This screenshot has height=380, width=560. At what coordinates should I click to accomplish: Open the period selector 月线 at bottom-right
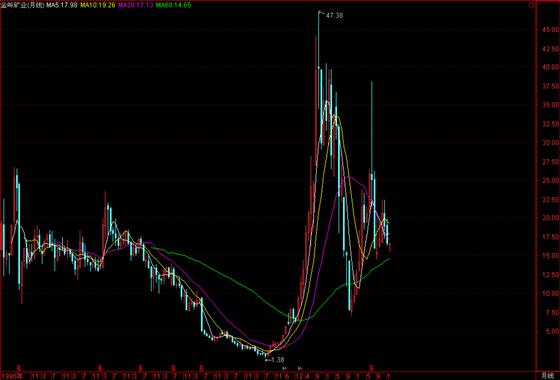pos(546,376)
